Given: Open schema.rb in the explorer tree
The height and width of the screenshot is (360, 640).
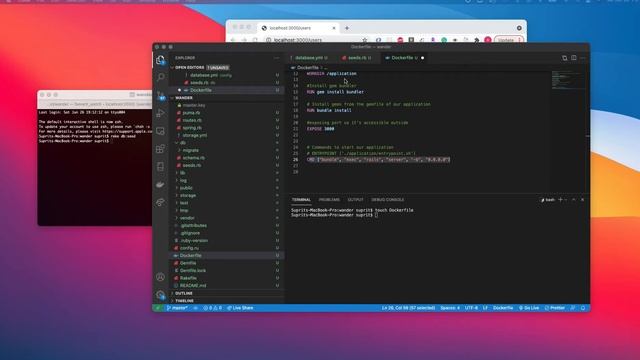Looking at the screenshot, I should [x=227, y=158].
